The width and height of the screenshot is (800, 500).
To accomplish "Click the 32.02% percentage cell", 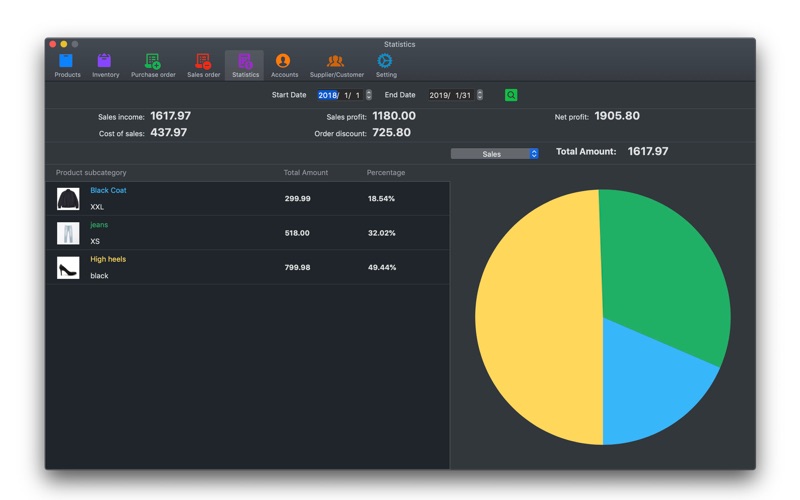I will click(382, 233).
